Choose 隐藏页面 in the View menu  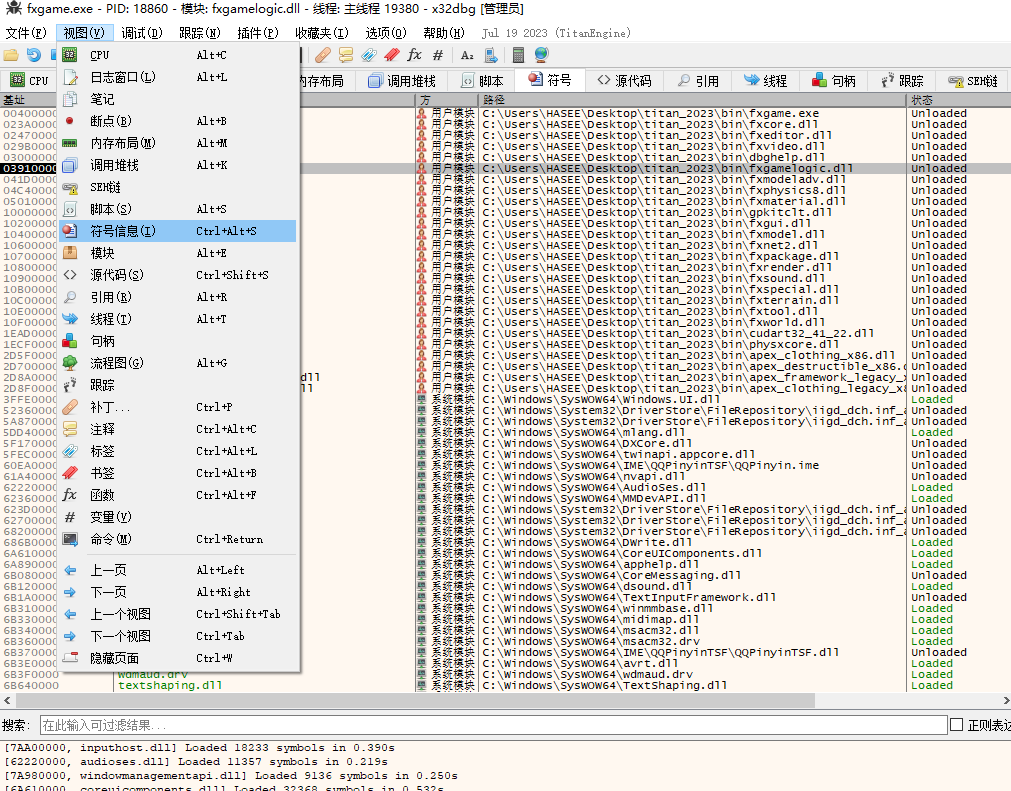177,658
